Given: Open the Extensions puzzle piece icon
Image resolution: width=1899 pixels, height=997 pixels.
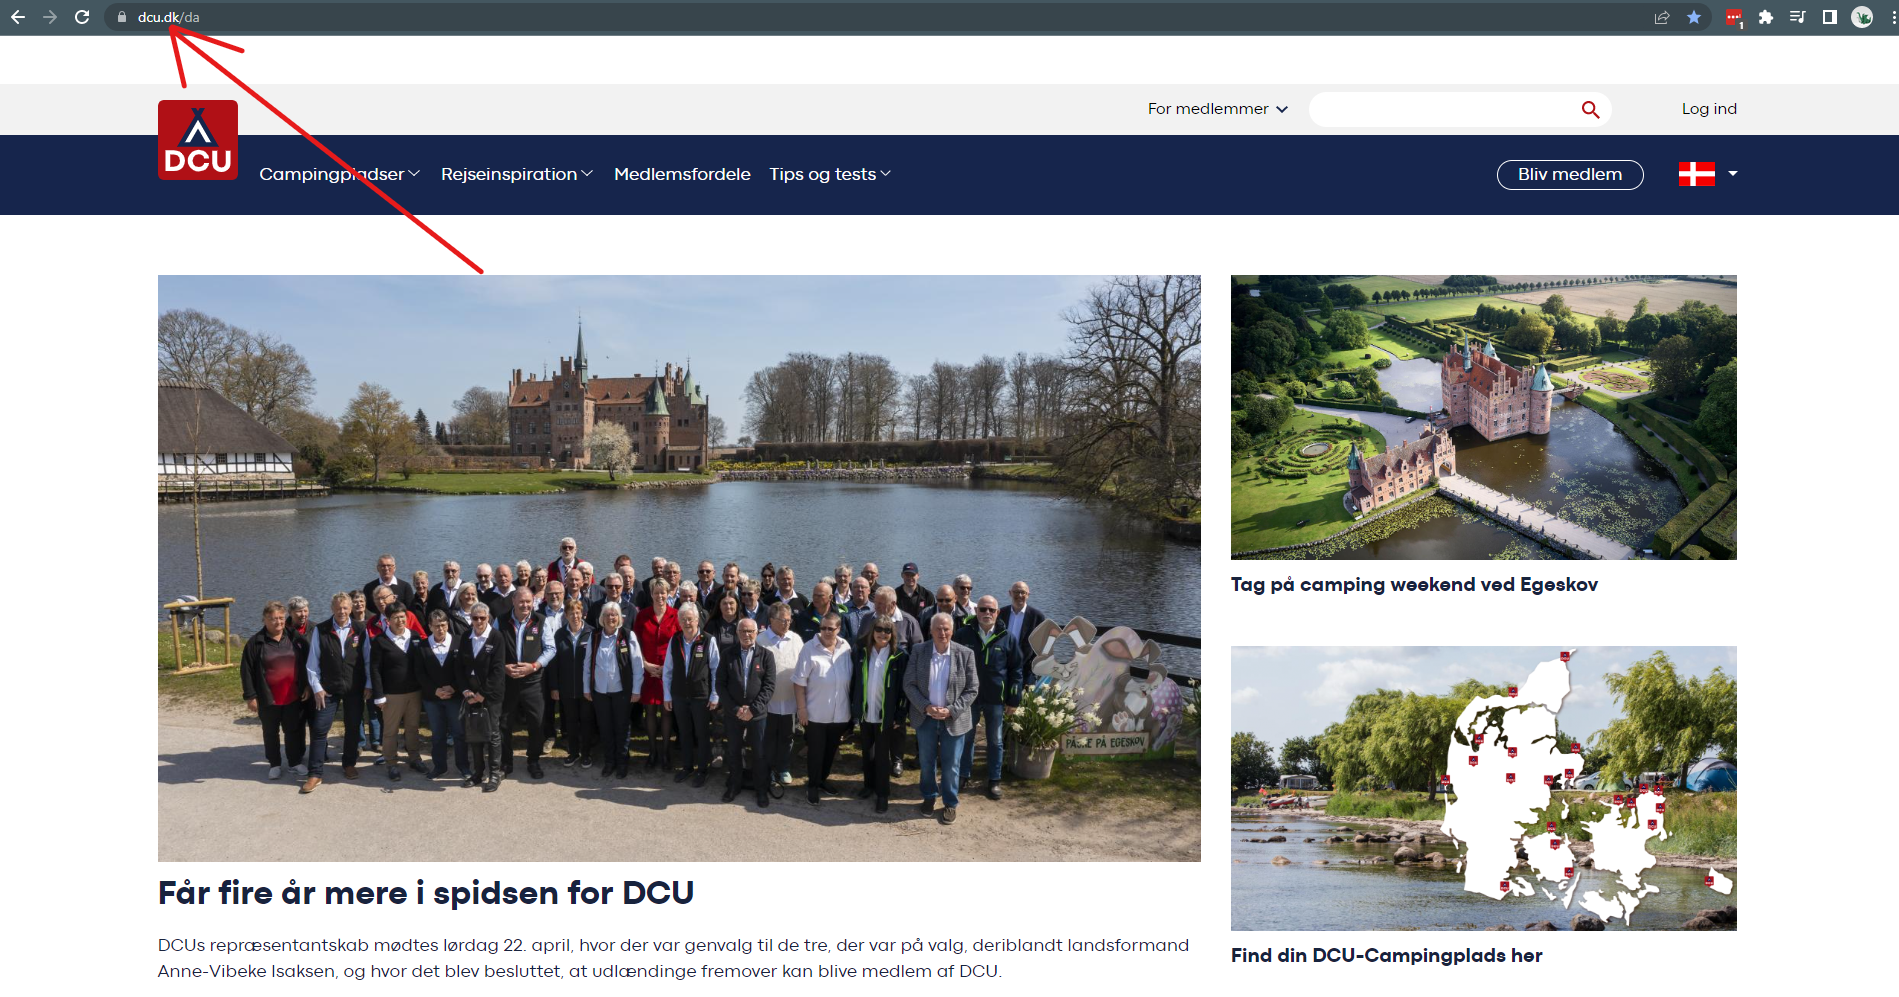Looking at the screenshot, I should [x=1766, y=17].
